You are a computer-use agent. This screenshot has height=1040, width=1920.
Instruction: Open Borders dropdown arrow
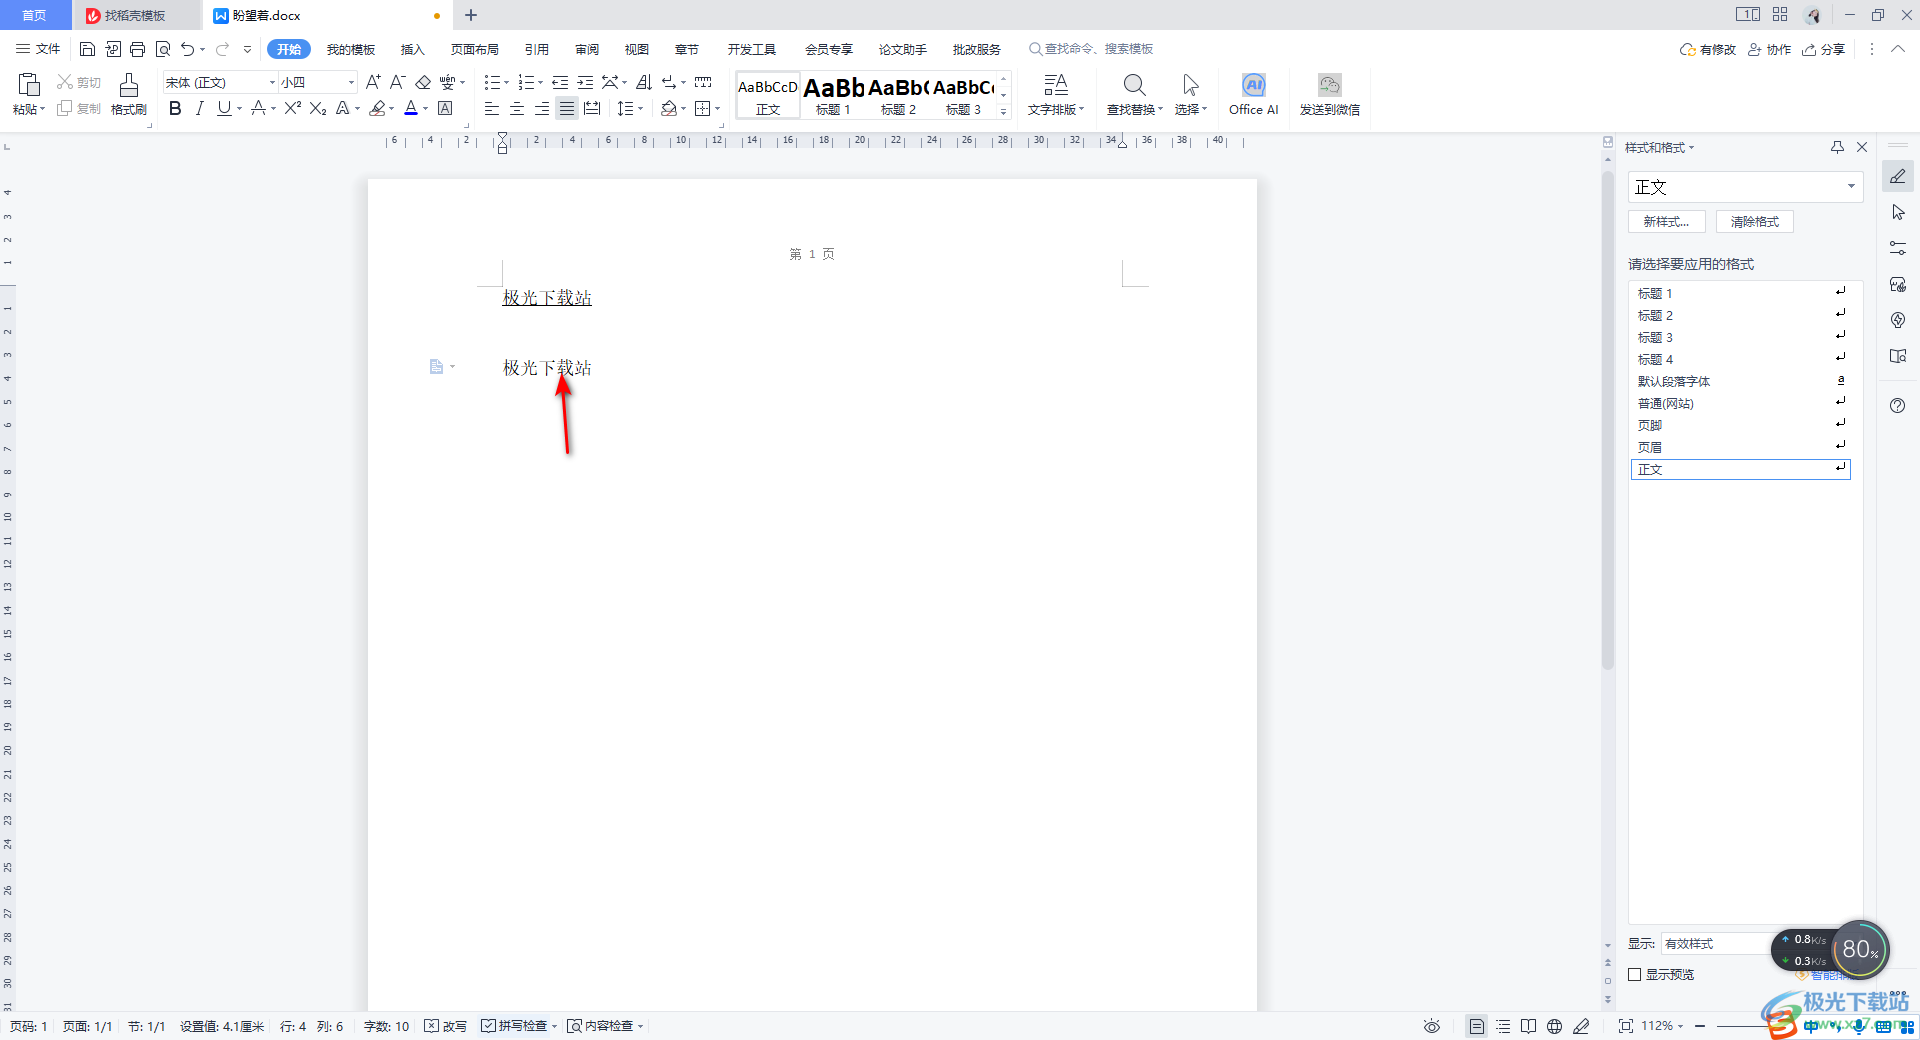(x=718, y=108)
